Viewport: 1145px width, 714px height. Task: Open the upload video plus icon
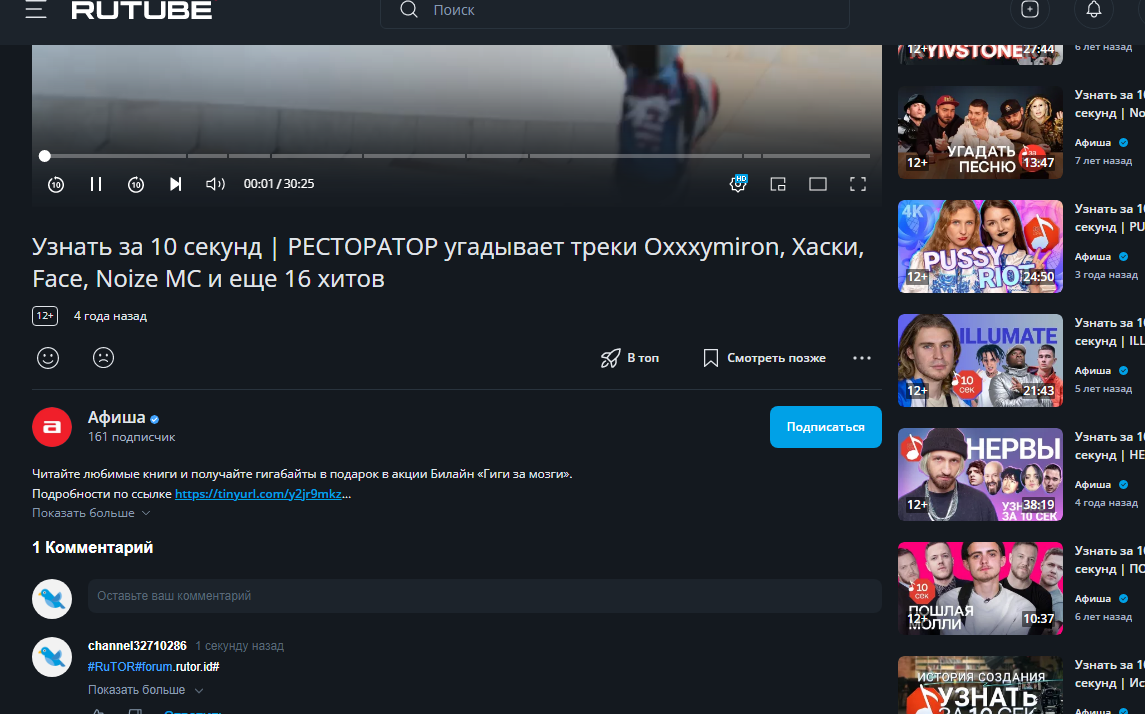pos(1030,9)
